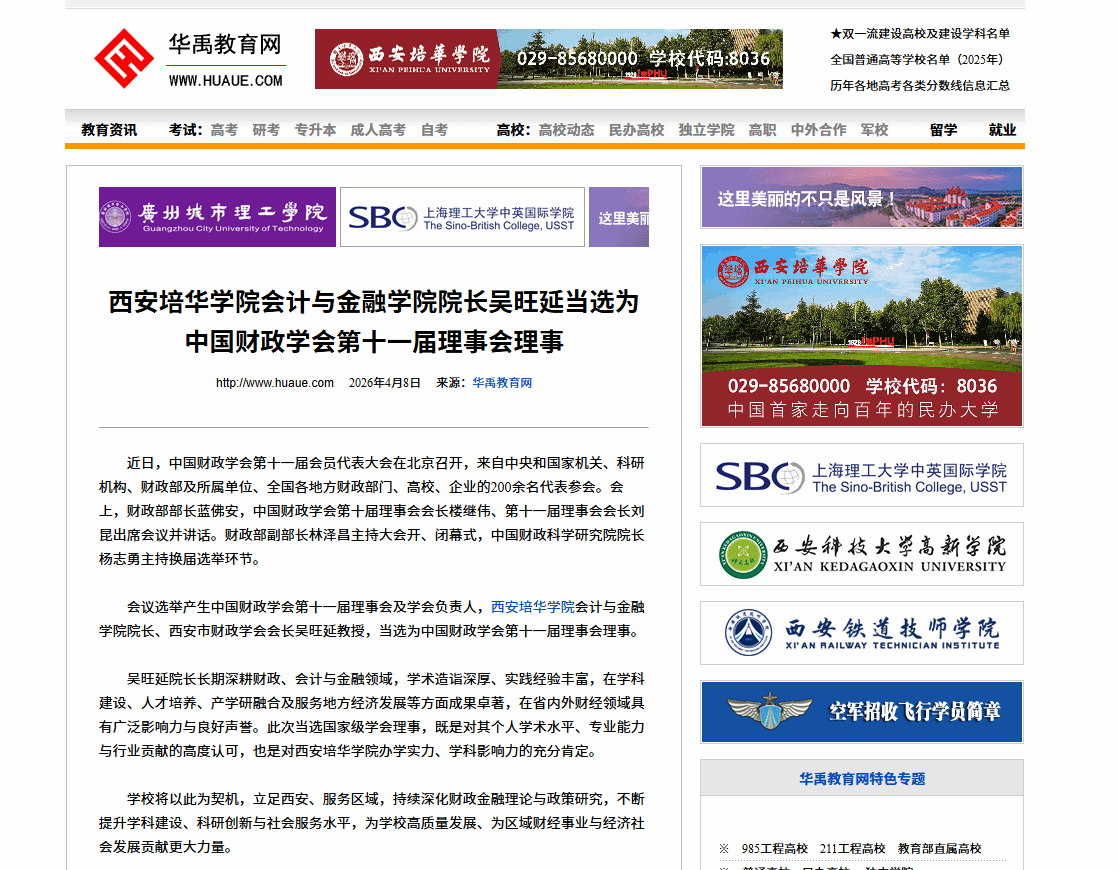Go to 留学 section
The height and width of the screenshot is (870, 1118).
tap(943, 130)
